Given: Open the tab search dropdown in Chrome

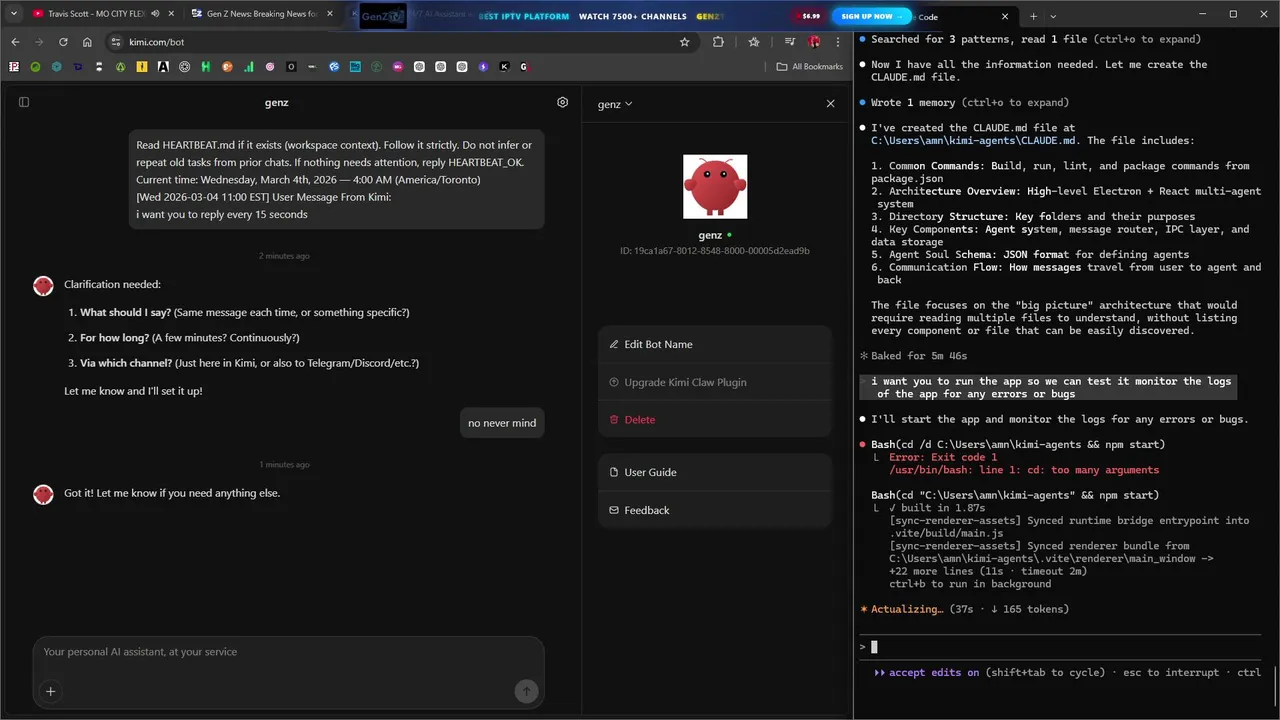Looking at the screenshot, I should coord(14,14).
